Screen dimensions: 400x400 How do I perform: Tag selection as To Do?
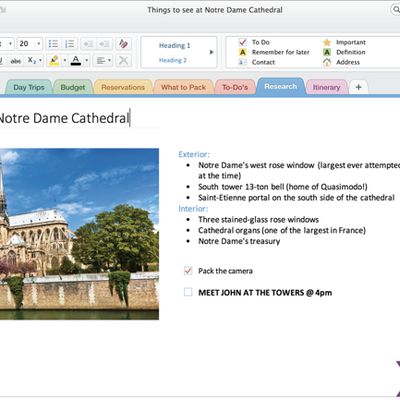coord(261,42)
